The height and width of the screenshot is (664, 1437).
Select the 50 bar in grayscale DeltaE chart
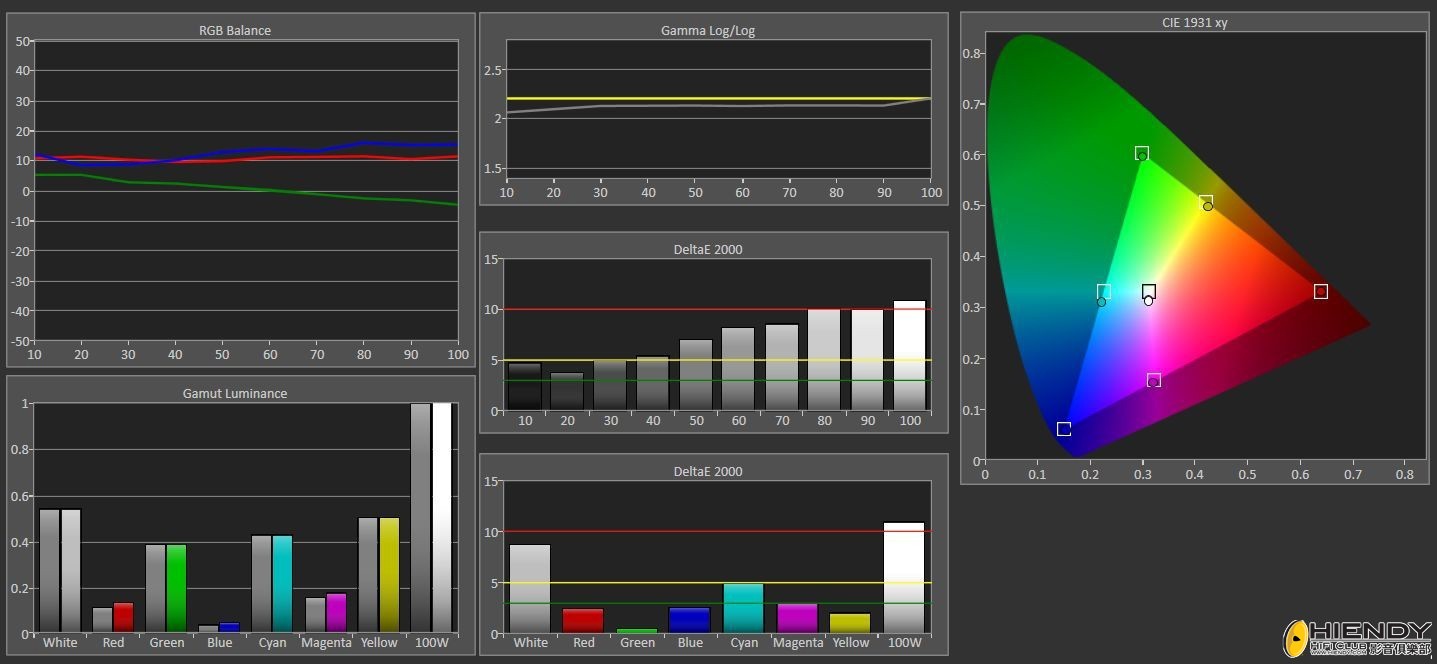(x=695, y=375)
